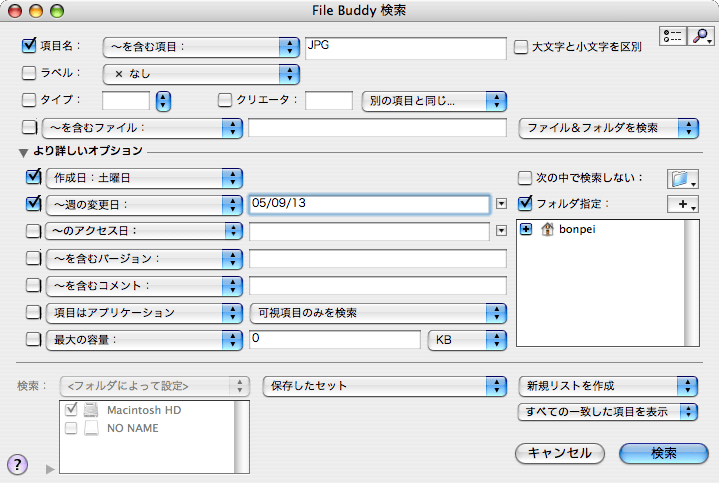Click the NO NAME volume icon
Image resolution: width=719 pixels, height=483 pixels.
pyautogui.click(x=91, y=428)
